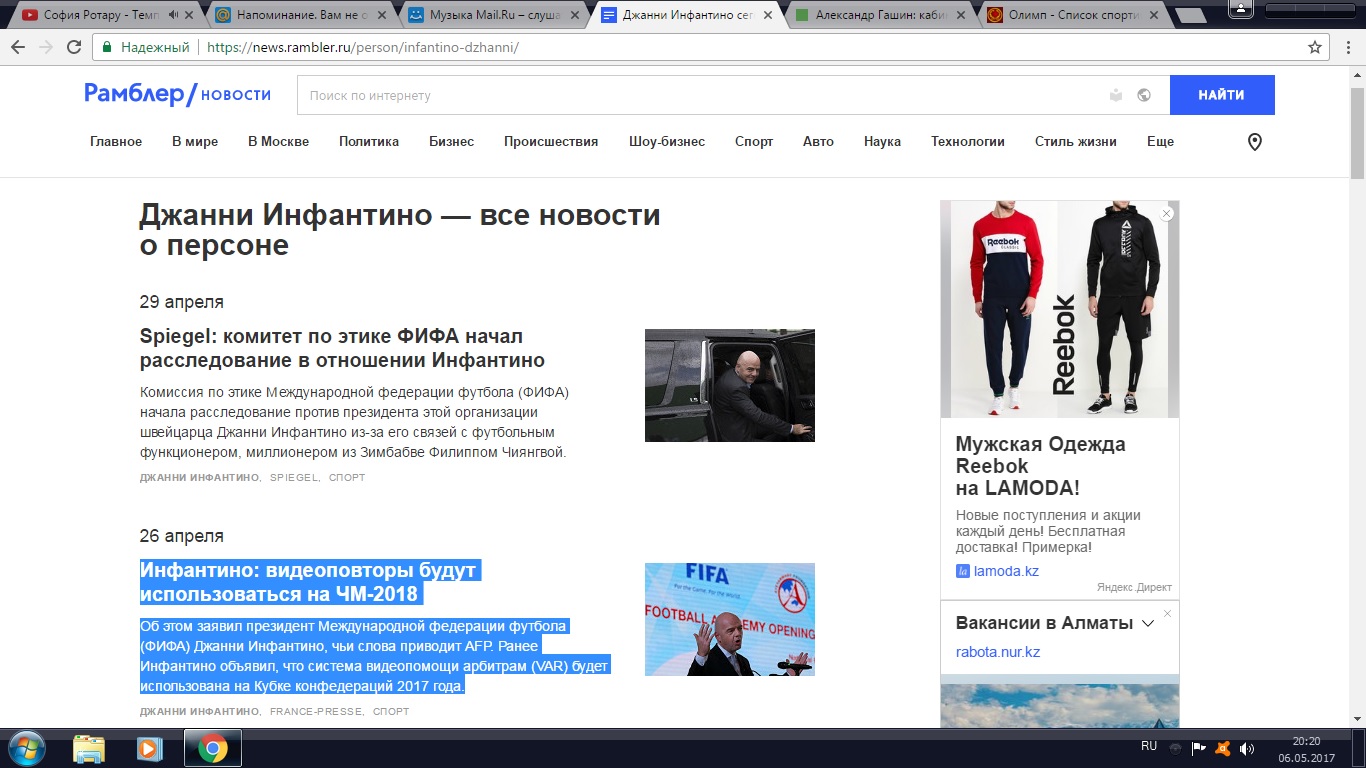The height and width of the screenshot is (768, 1366).
Task: Click the Chrome icon in the taskbar
Action: coord(212,748)
